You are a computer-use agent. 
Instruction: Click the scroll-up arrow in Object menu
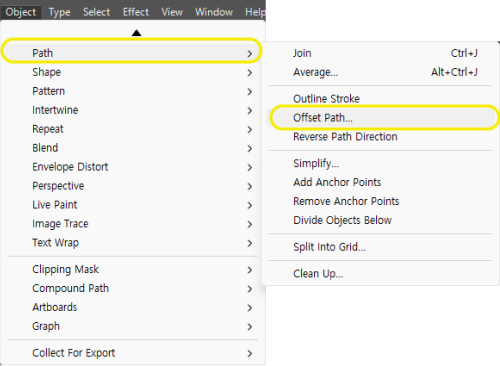pos(136,33)
